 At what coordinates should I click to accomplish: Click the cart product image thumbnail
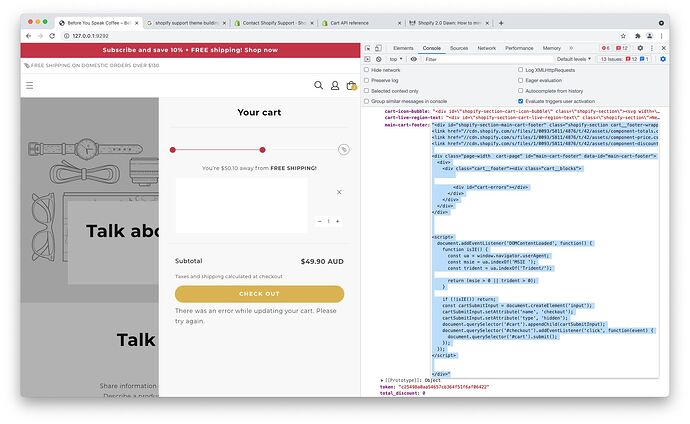pyautogui.click(x=242, y=205)
